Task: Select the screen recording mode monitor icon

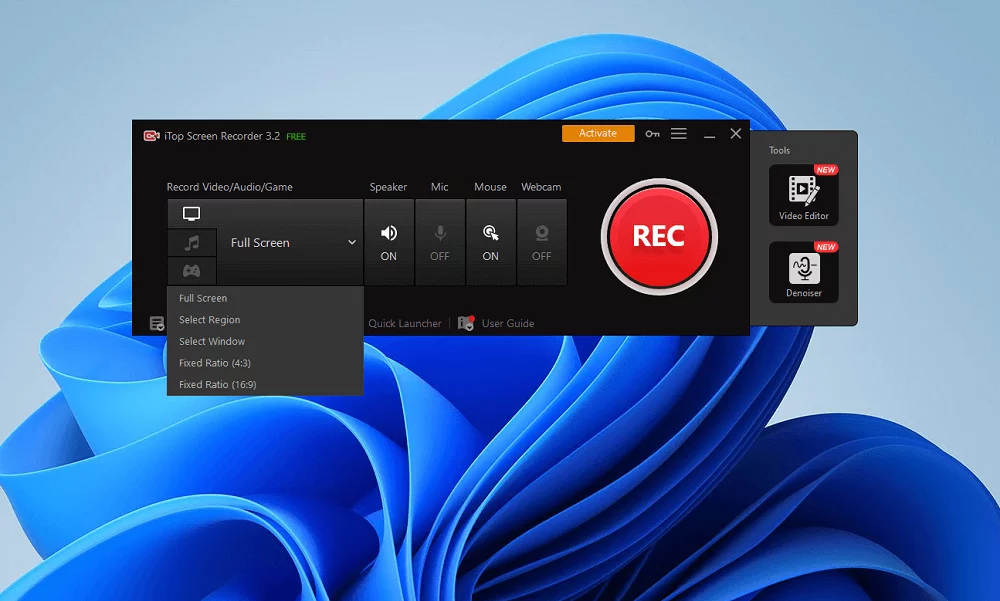Action: 191,214
